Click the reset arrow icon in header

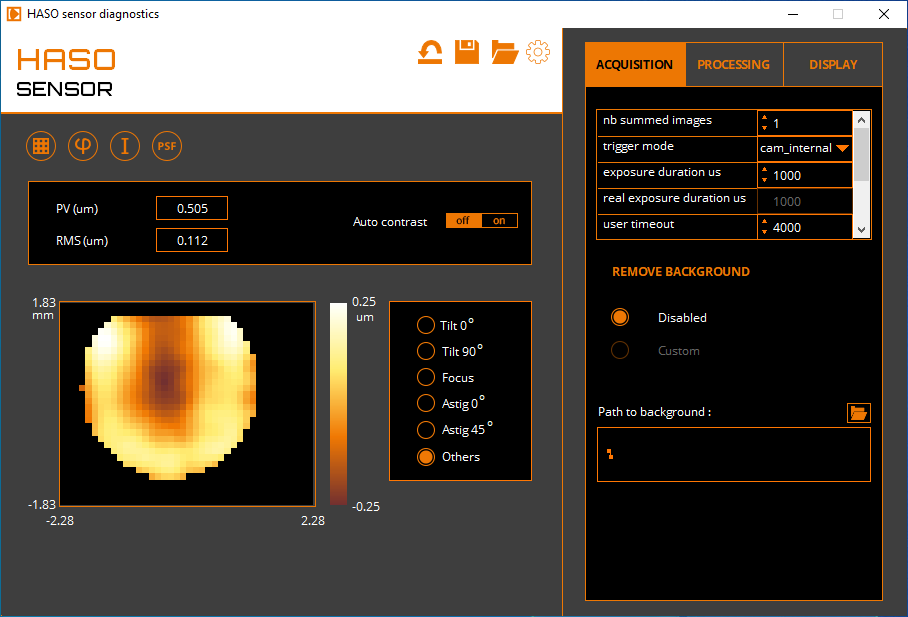tap(430, 52)
